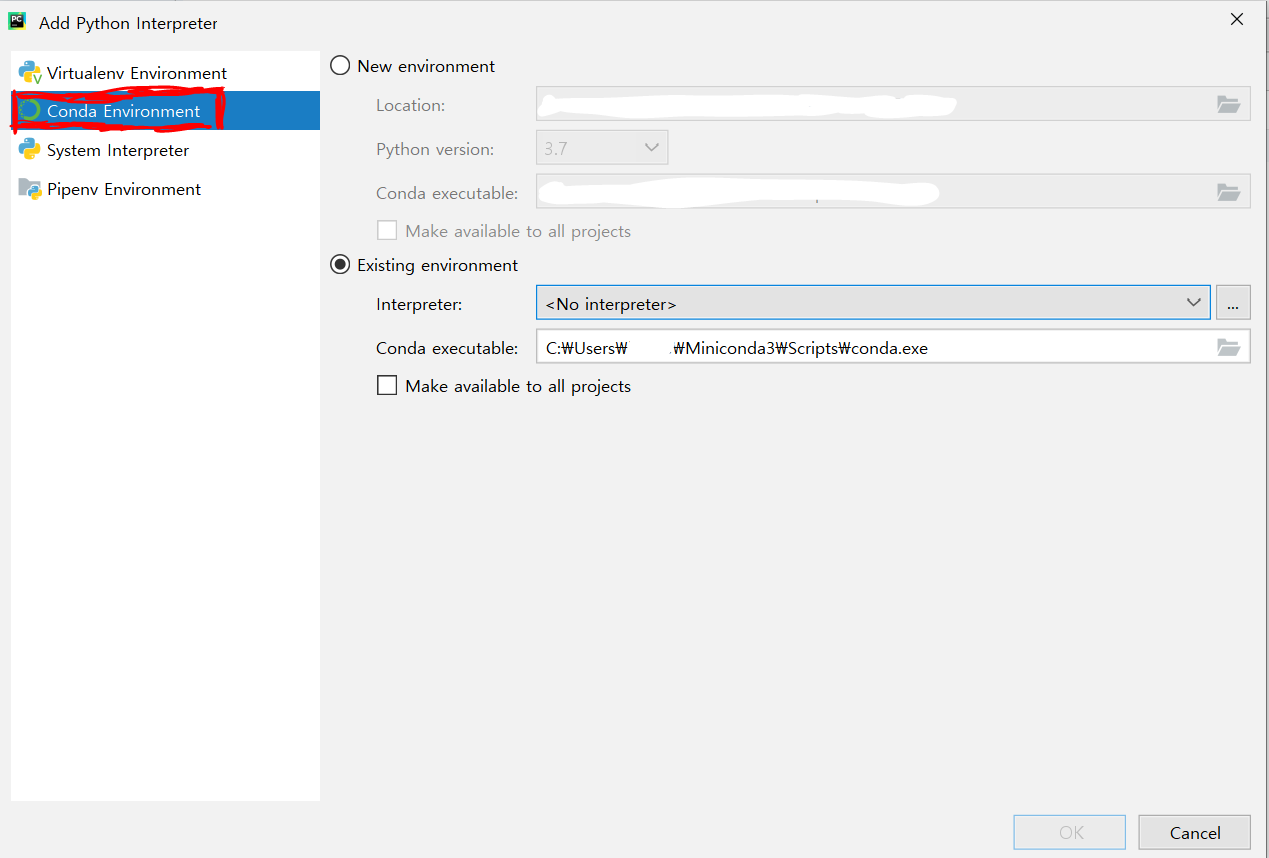Enable Make available to all projects checkbox
Viewport: 1269px width, 858px height.
click(387, 385)
